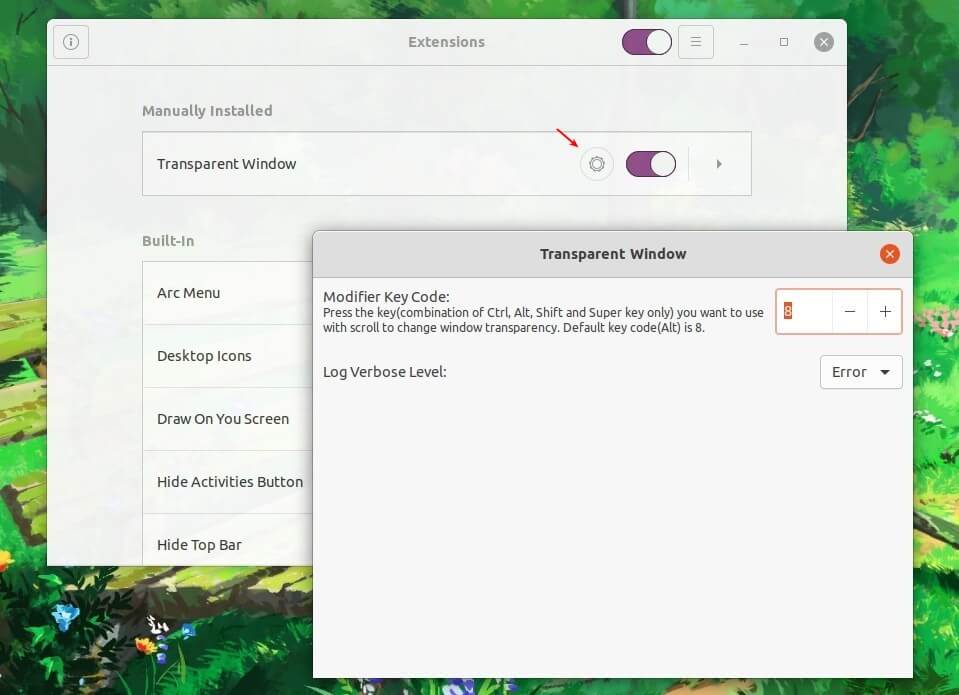Minimize the Extensions window
The width and height of the screenshot is (959, 695).
point(744,41)
